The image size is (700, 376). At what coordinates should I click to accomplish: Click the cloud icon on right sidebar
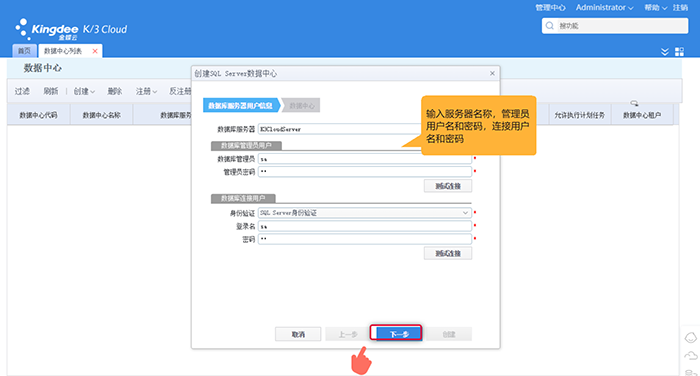click(x=691, y=355)
